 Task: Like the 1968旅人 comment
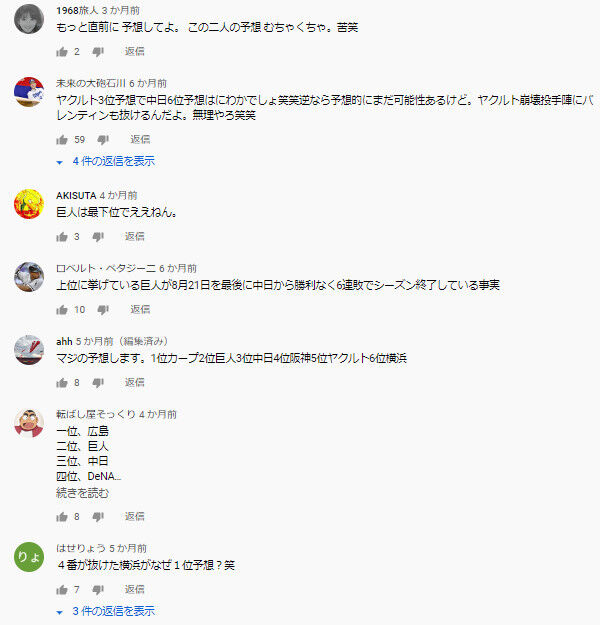[x=62, y=51]
